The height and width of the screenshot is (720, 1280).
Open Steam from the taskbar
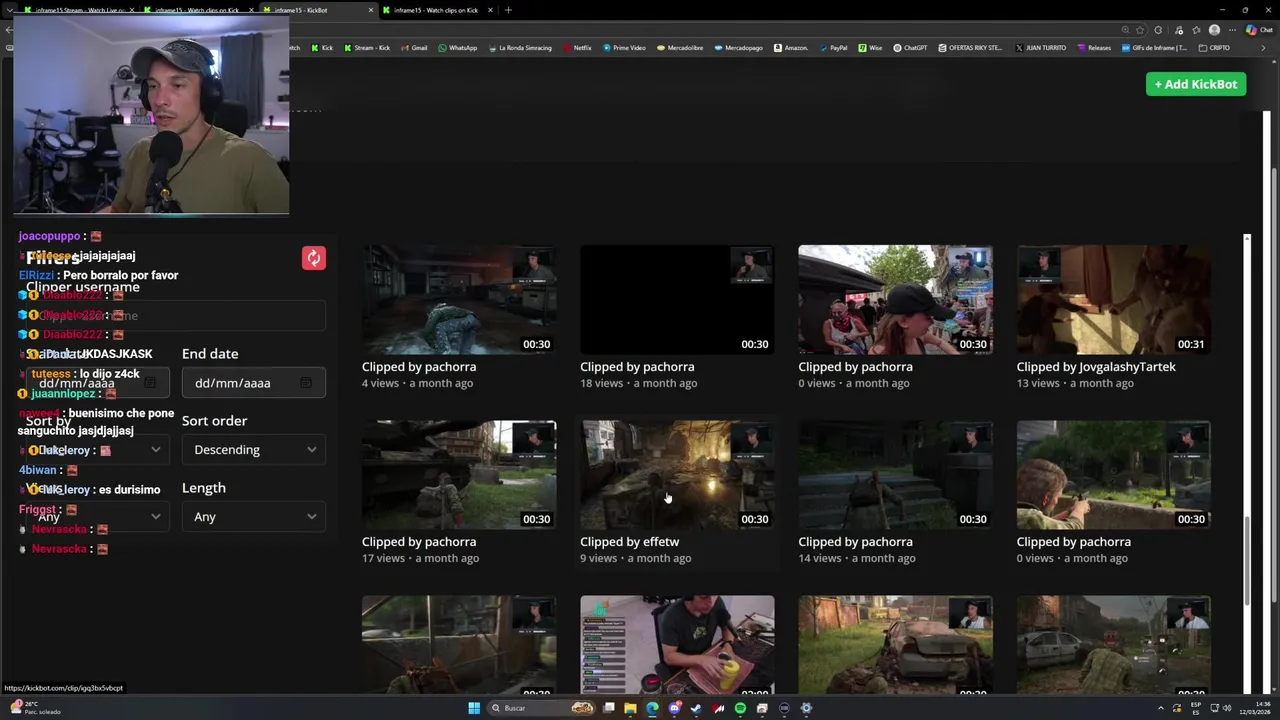[696, 708]
